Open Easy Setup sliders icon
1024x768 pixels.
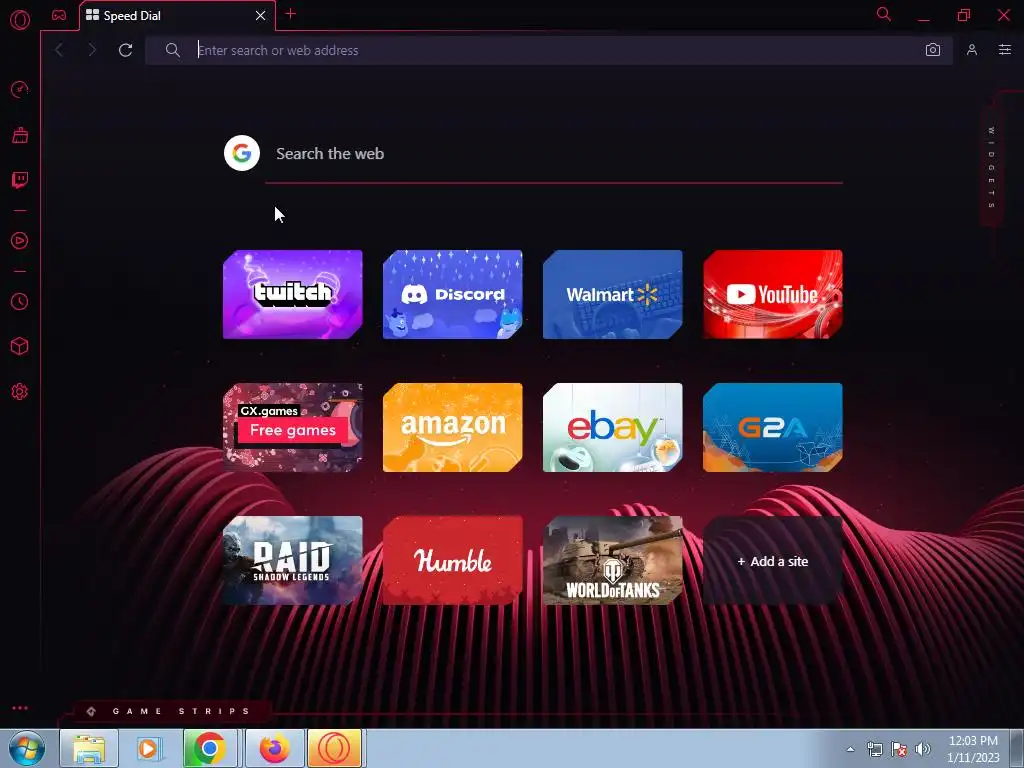tap(1005, 50)
